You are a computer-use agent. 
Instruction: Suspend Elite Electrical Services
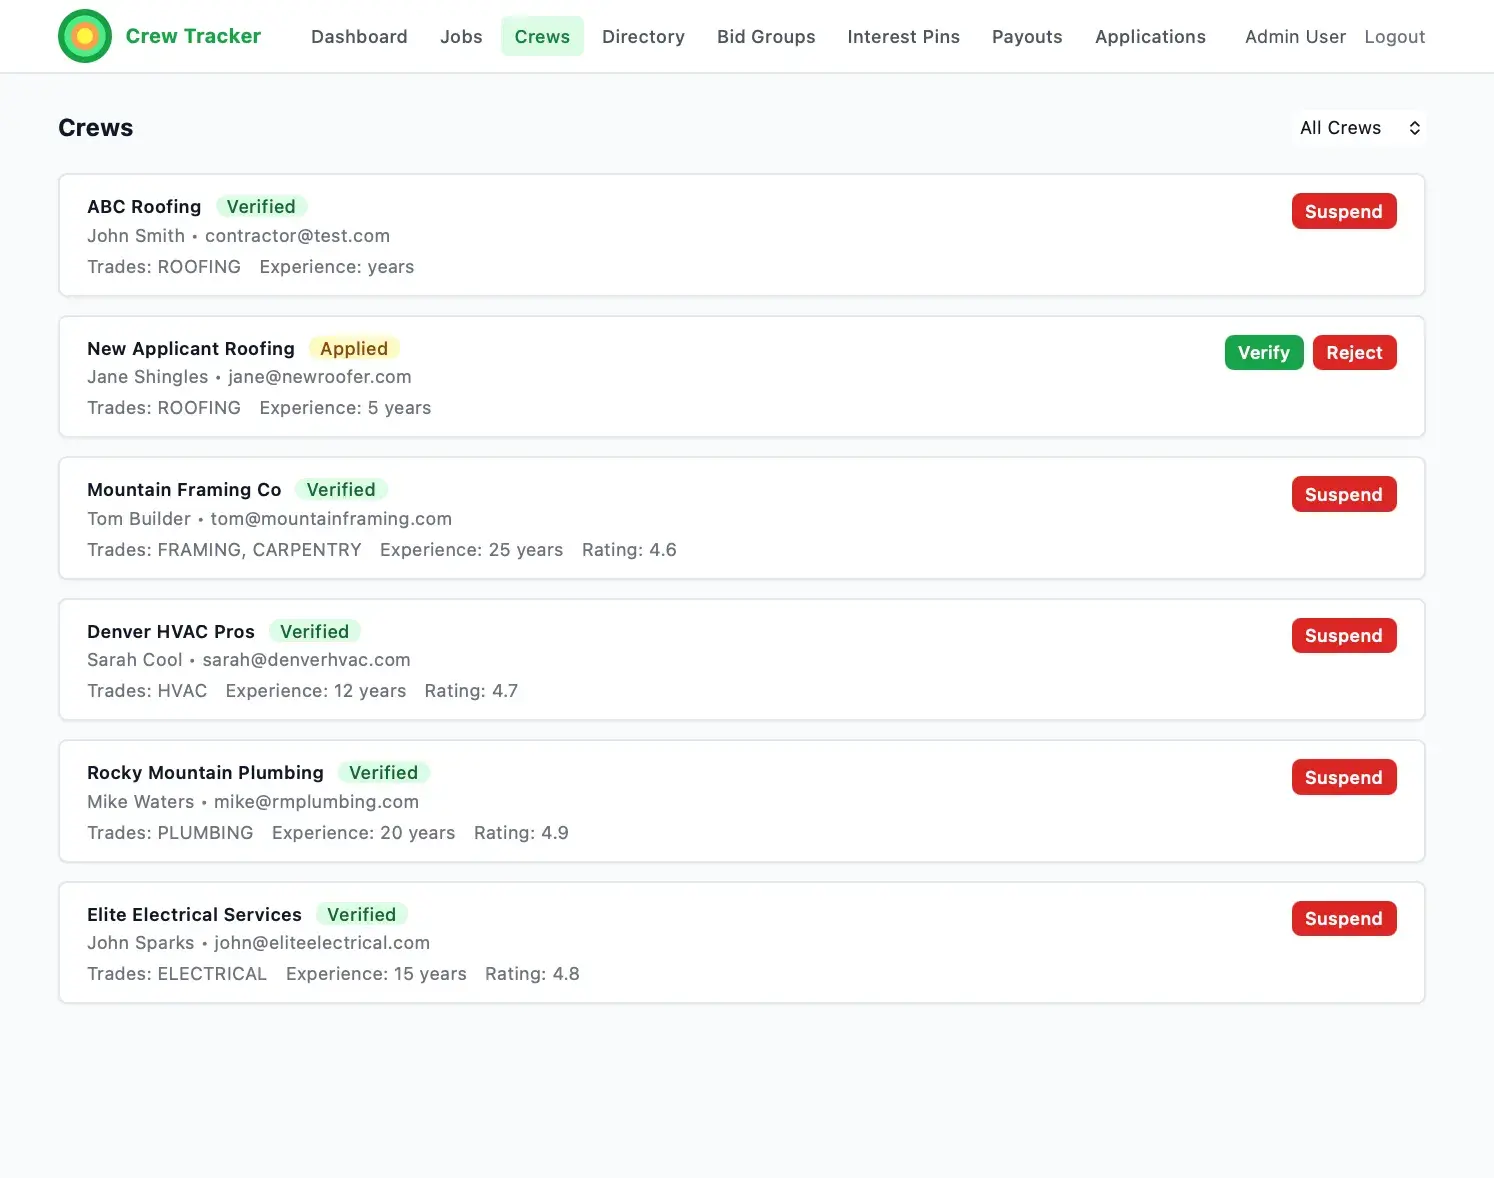point(1343,918)
